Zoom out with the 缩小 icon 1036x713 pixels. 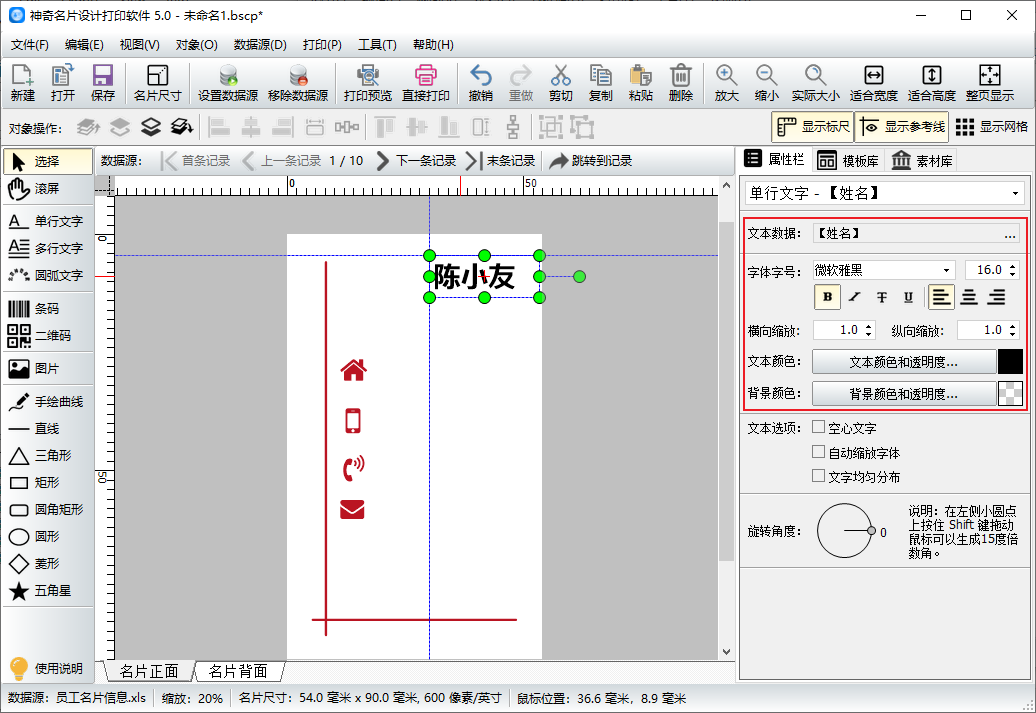[766, 83]
